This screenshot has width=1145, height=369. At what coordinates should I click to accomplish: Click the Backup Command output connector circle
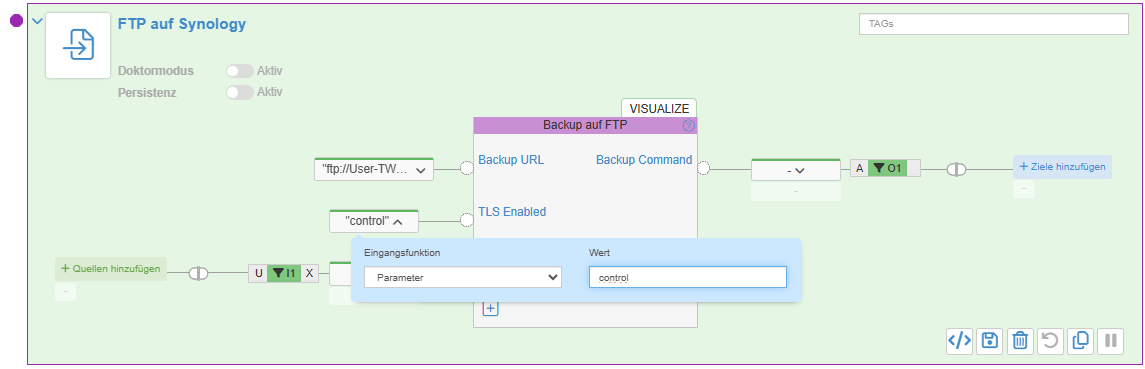(703, 169)
